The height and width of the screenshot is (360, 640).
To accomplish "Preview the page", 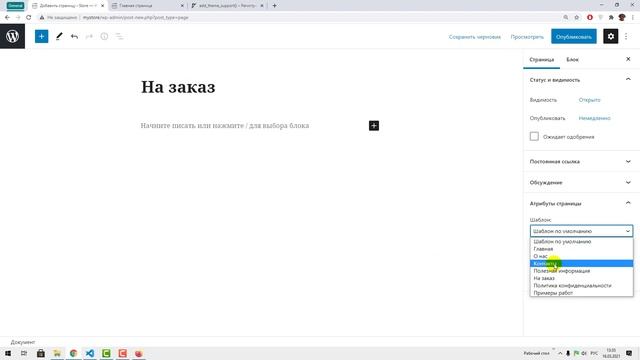I will [527, 37].
